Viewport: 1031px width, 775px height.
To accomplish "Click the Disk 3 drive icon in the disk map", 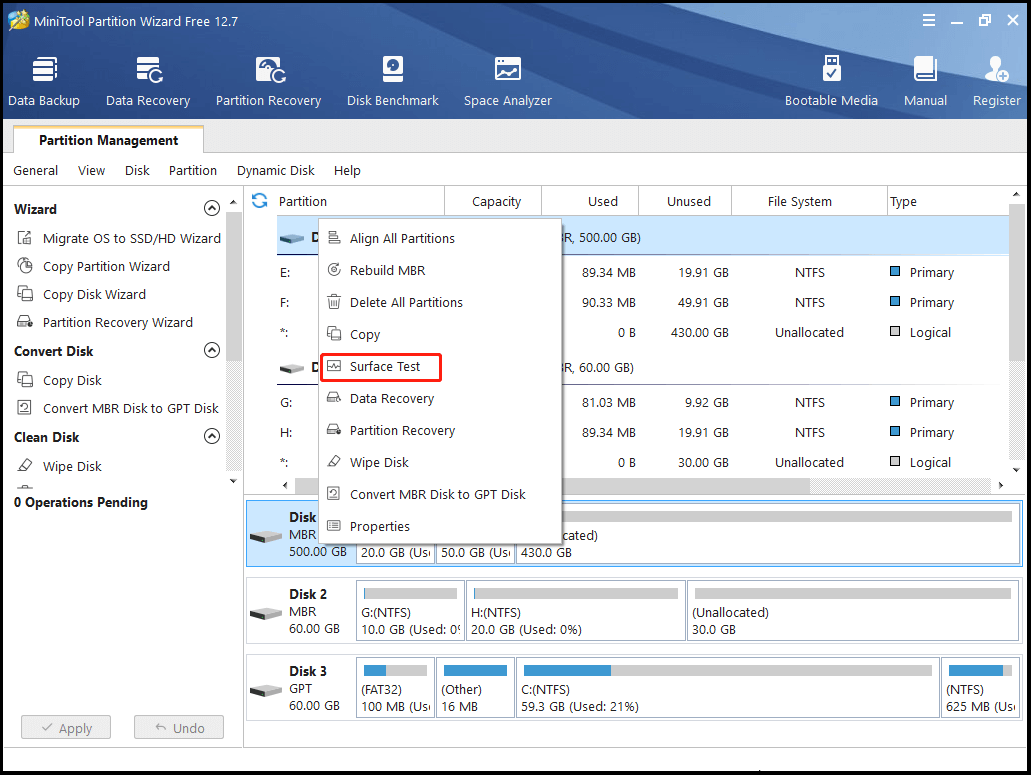I will click(x=266, y=690).
